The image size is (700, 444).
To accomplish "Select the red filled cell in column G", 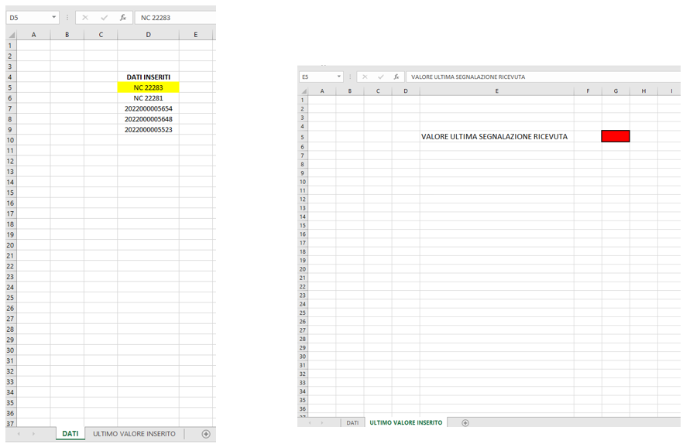I will click(615, 136).
